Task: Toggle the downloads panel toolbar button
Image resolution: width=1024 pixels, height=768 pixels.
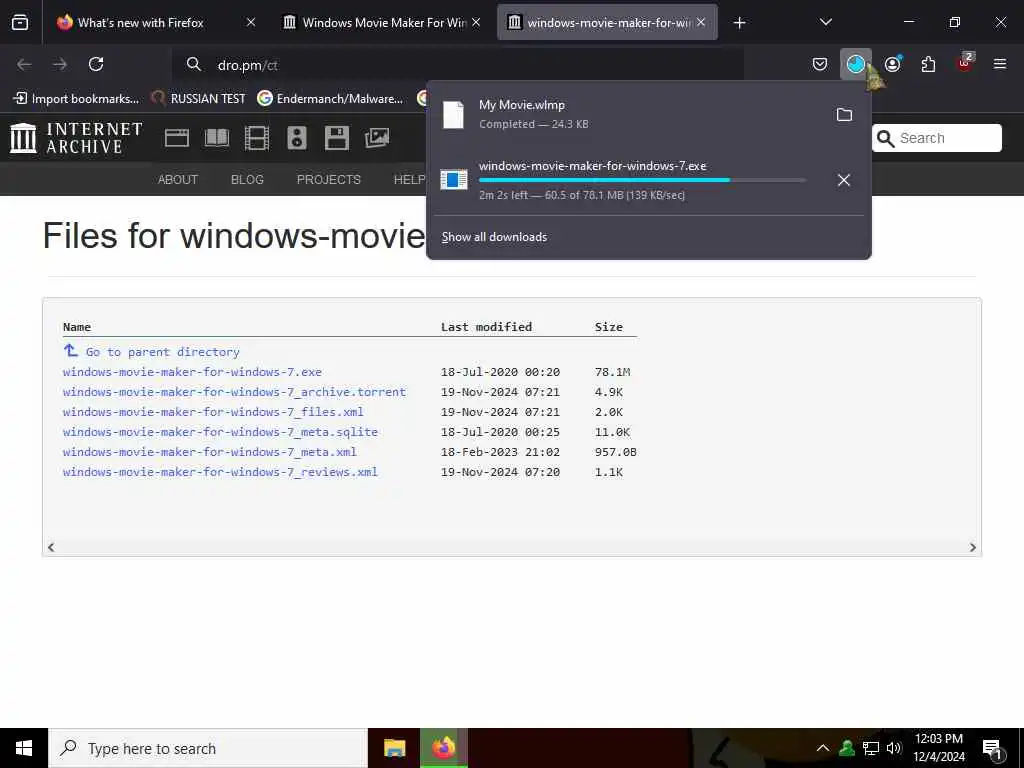Action: click(x=856, y=64)
